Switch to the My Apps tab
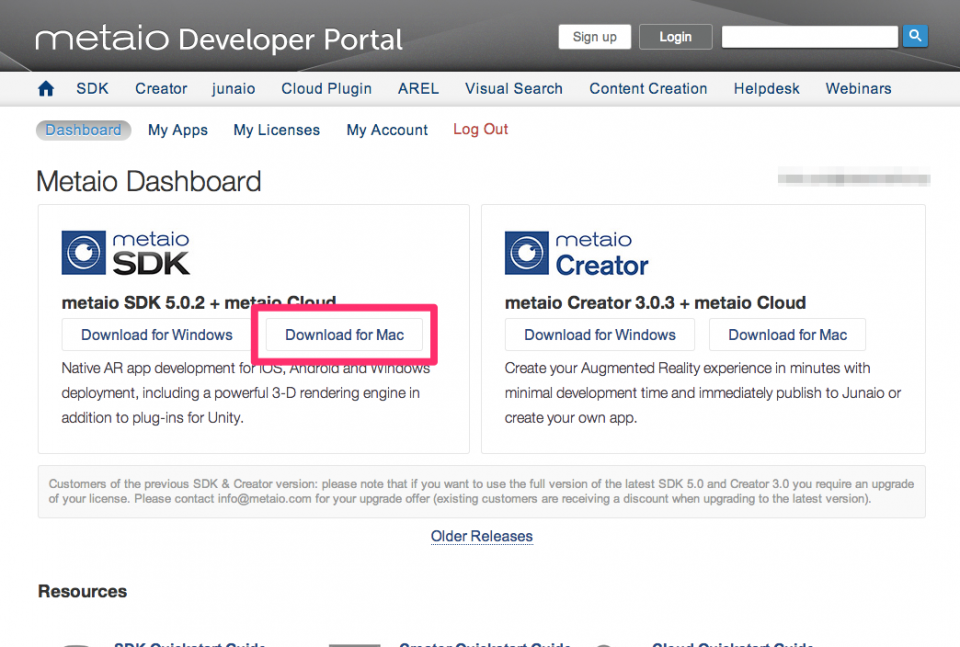Viewport: 960px width, 647px height. [x=178, y=130]
